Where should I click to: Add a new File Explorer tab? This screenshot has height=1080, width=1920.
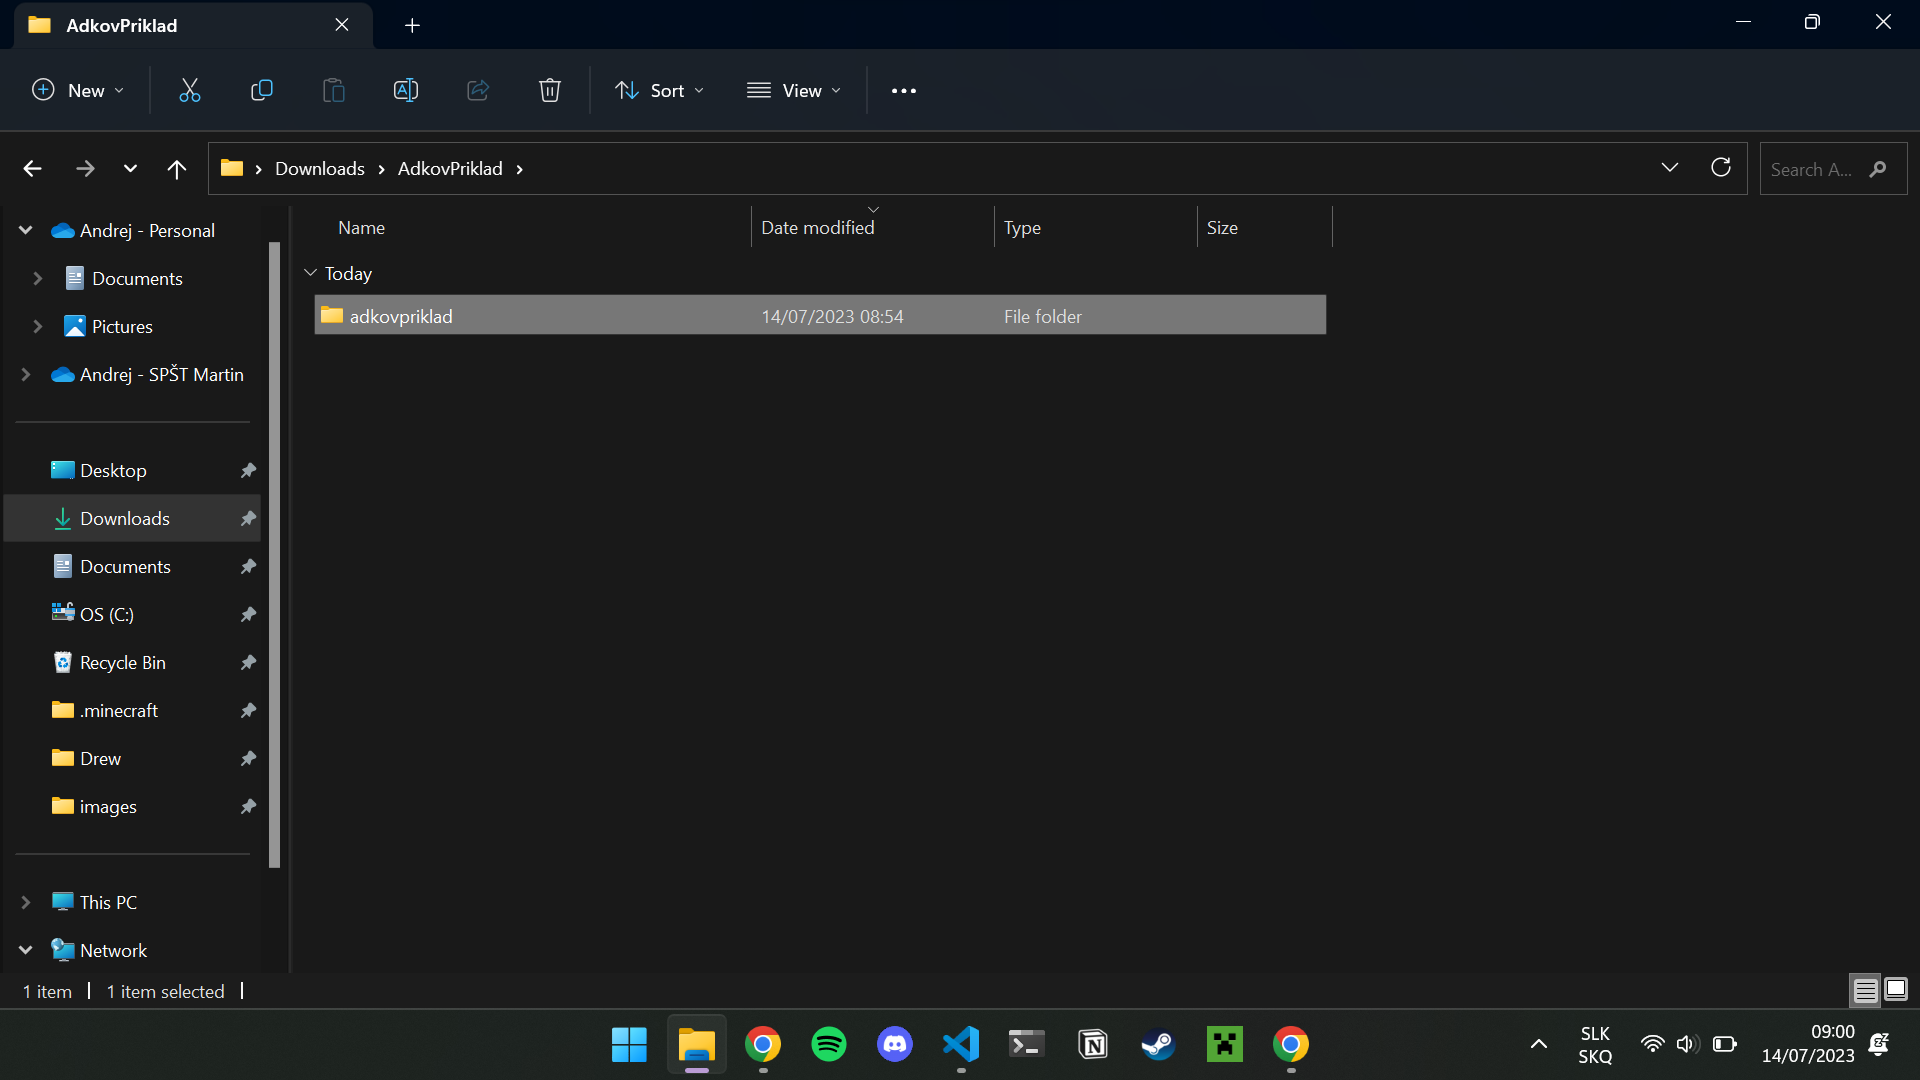(x=412, y=25)
